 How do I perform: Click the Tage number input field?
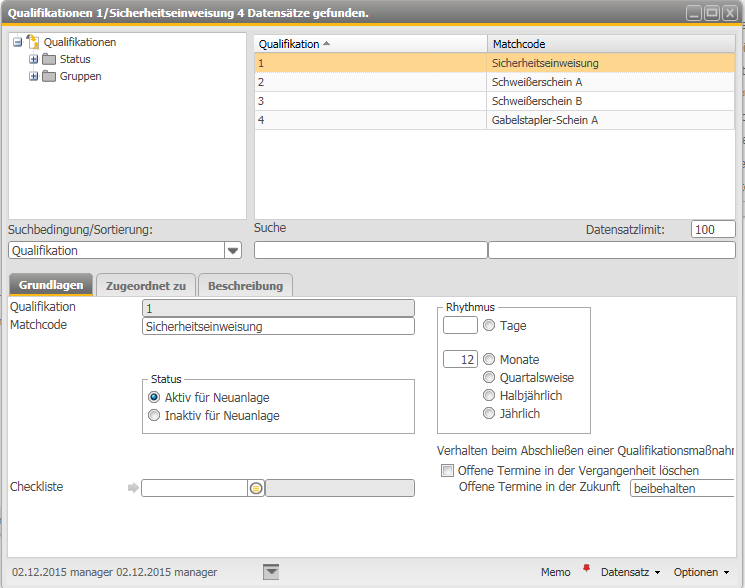pyautogui.click(x=460, y=325)
